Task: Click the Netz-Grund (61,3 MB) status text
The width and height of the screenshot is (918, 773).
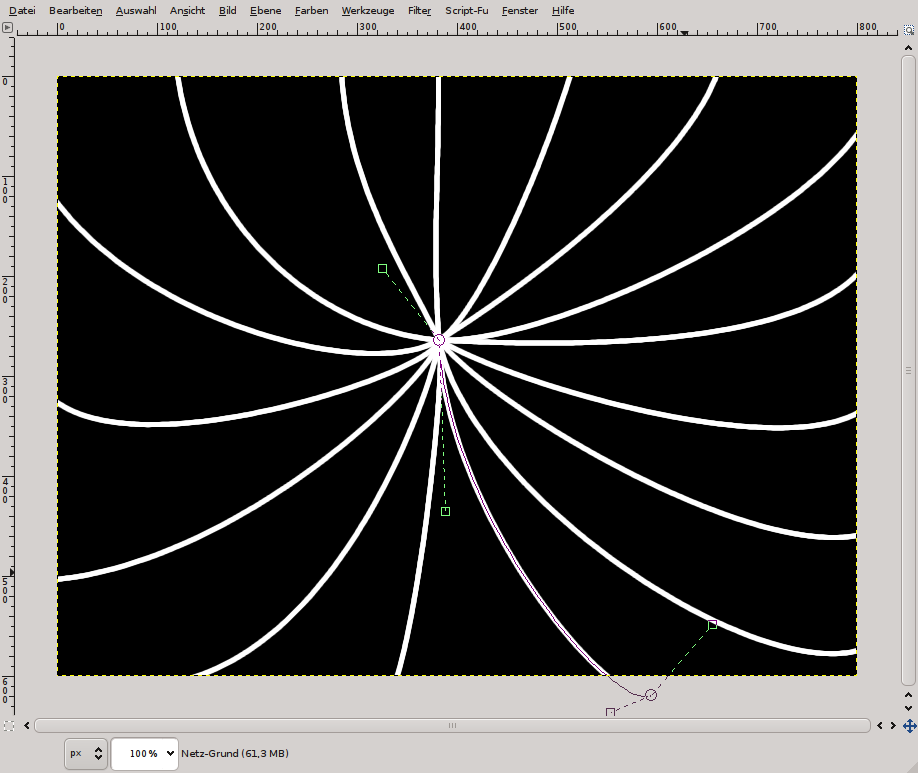Action: (x=235, y=754)
